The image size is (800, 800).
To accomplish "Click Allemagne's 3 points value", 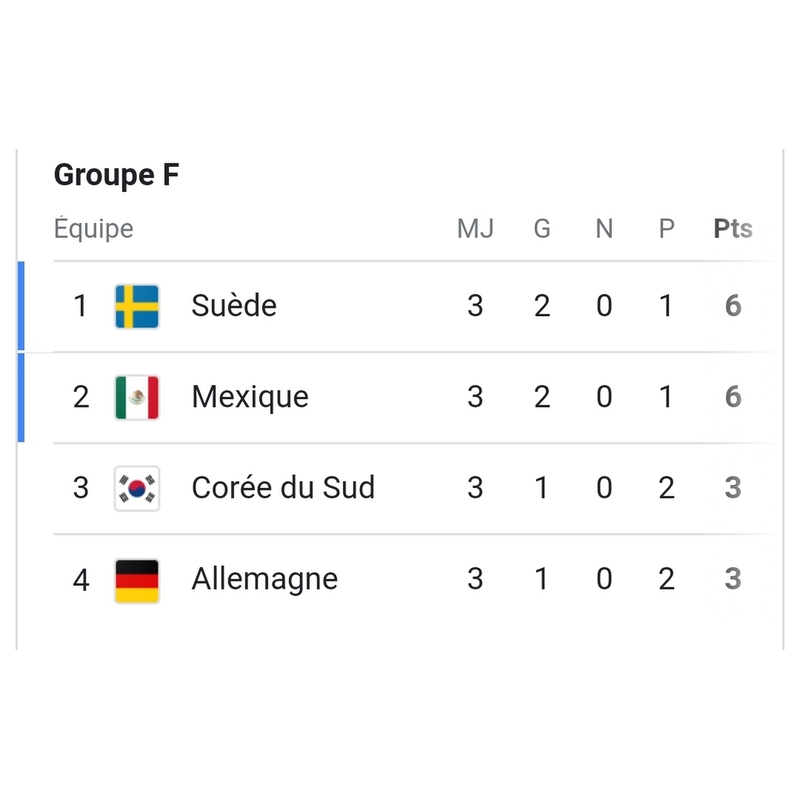I will click(733, 580).
